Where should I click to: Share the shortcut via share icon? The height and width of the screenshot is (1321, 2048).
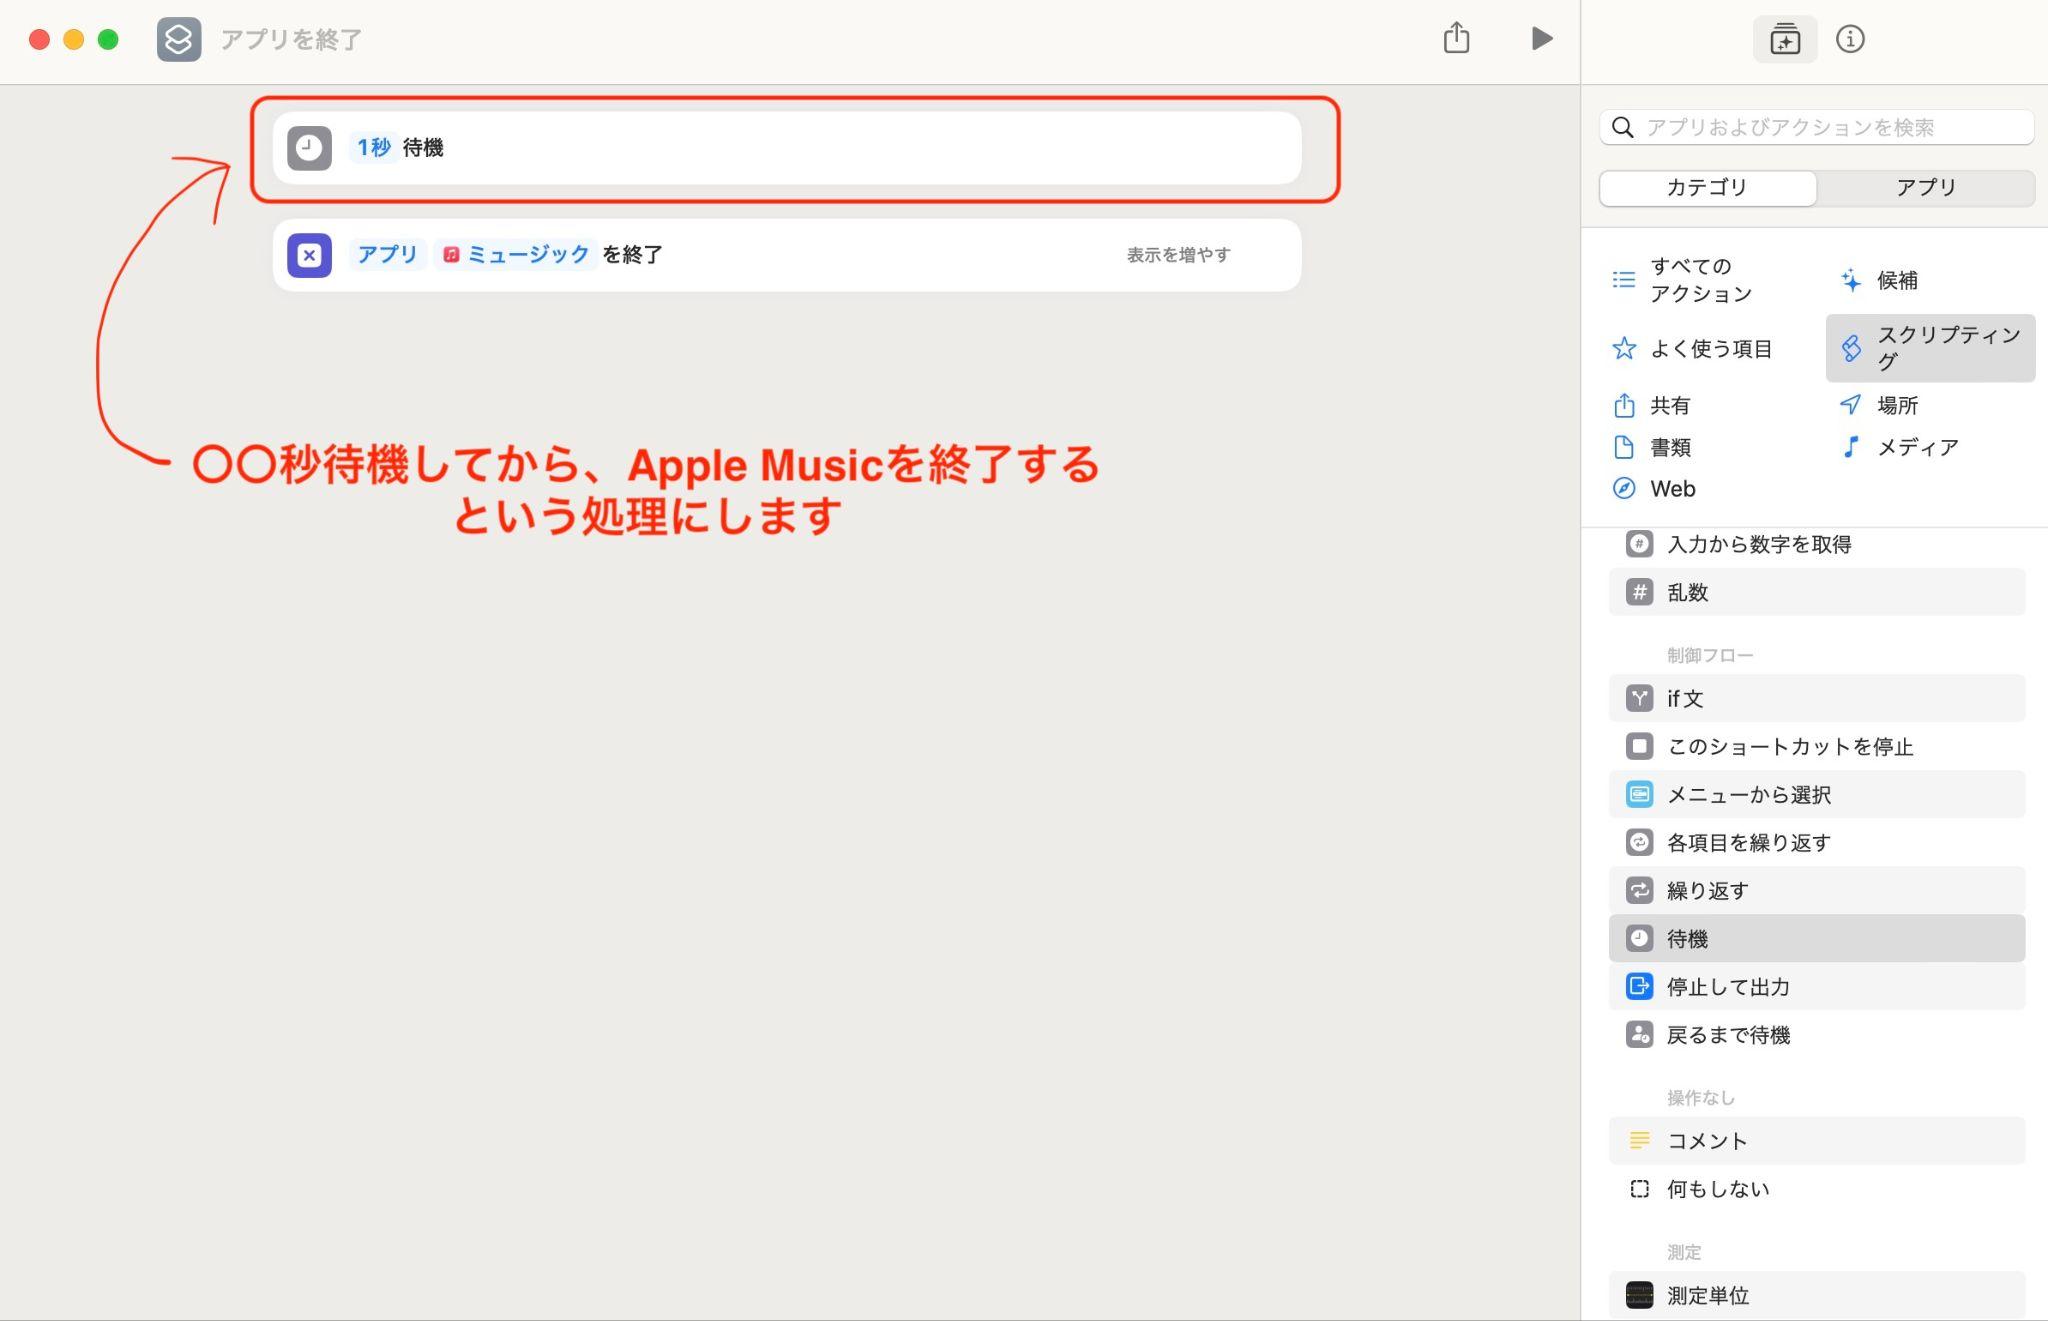click(1456, 38)
